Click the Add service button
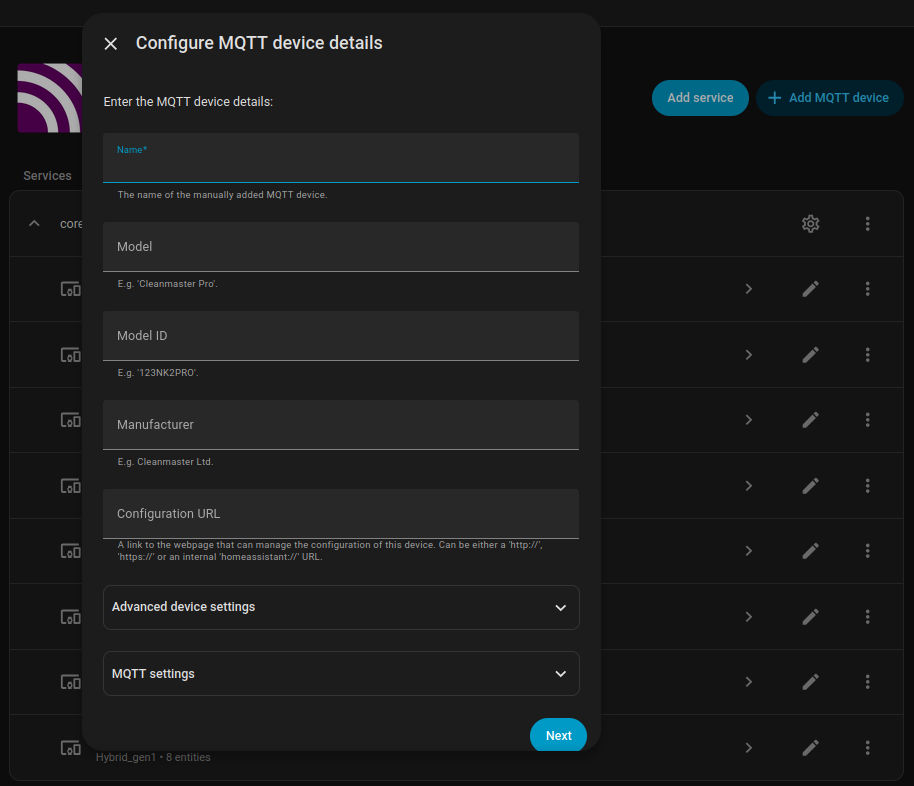The image size is (914, 786). click(x=700, y=98)
